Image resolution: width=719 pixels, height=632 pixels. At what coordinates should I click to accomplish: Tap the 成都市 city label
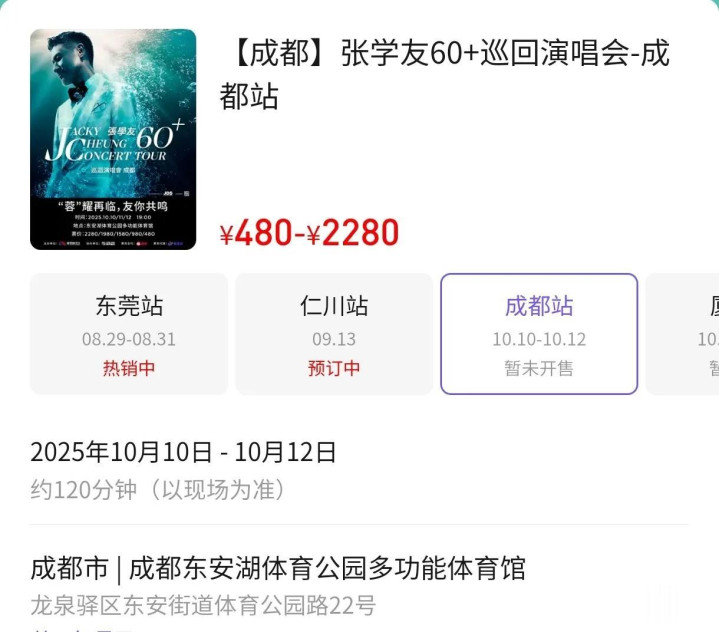pyautogui.click(x=69, y=569)
